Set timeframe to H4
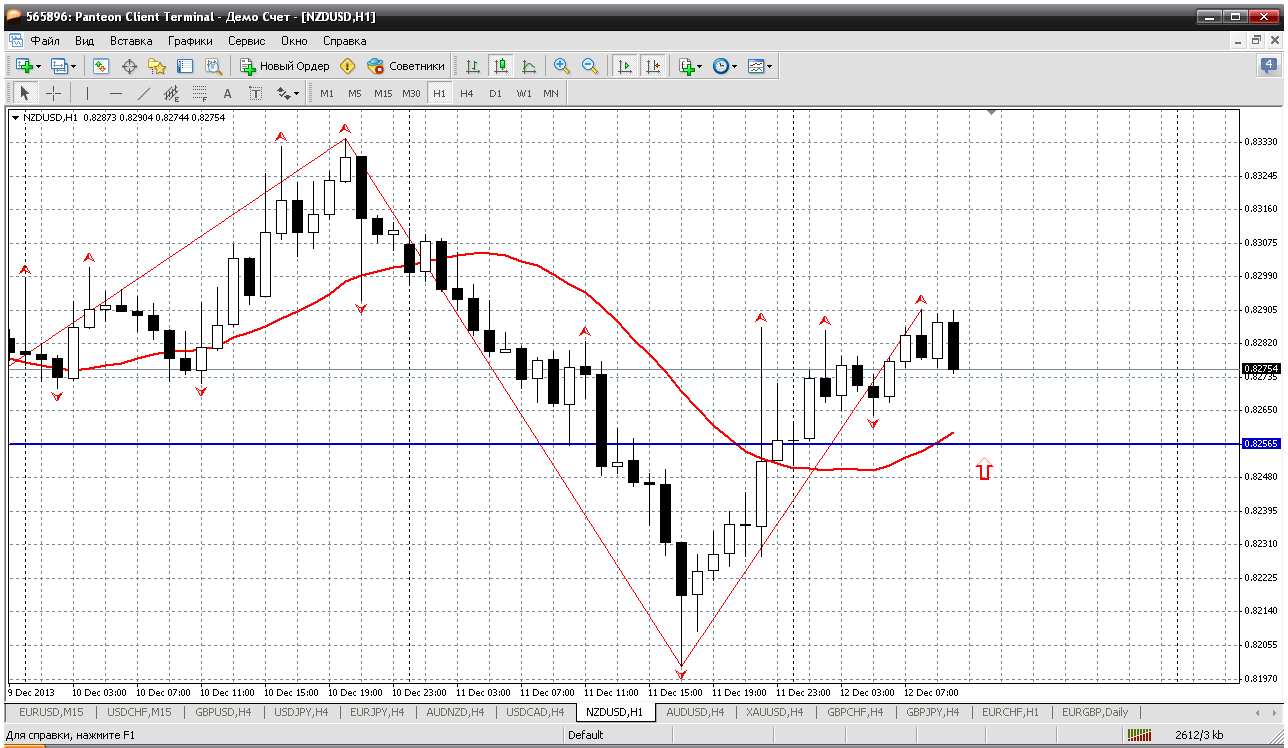This screenshot has height=748, width=1288. pos(467,93)
